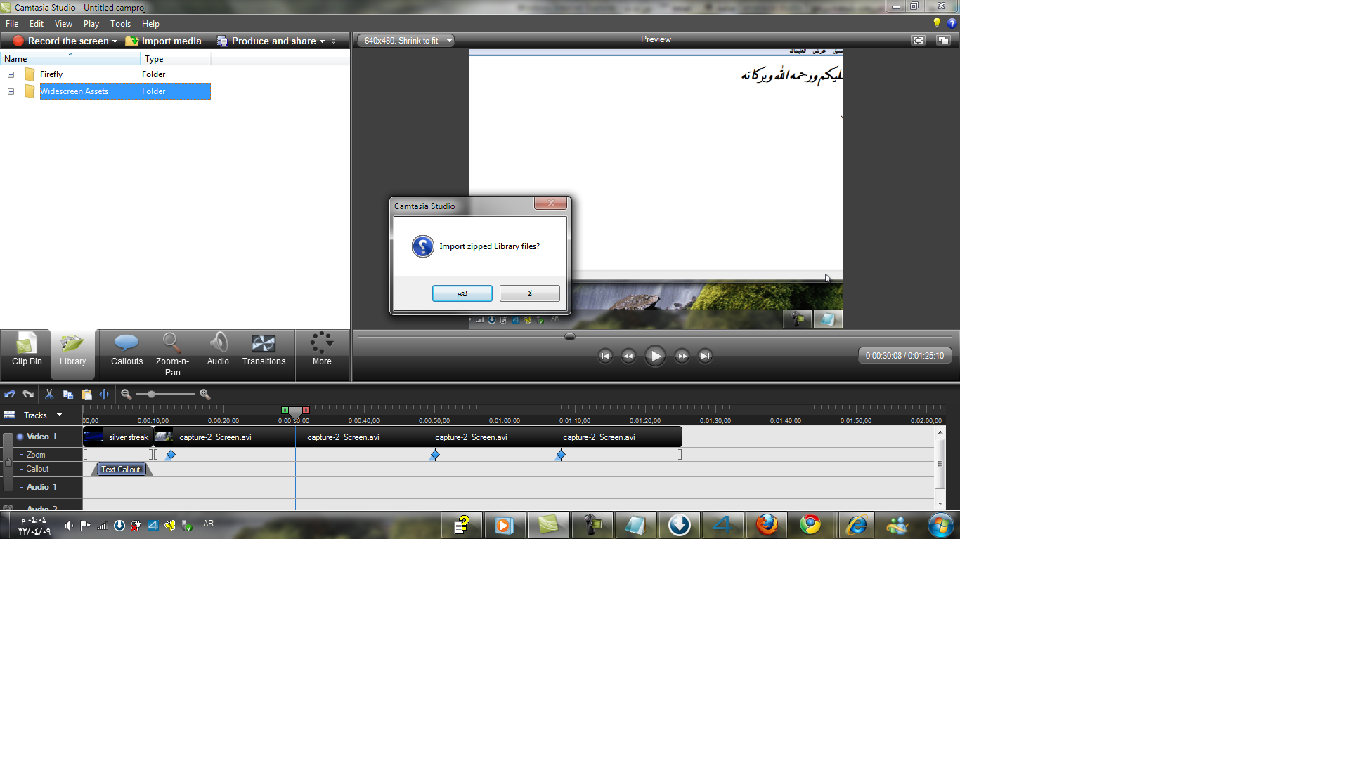Open Firefox from the Windows taskbar
This screenshot has width=1366, height=768.
(767, 525)
